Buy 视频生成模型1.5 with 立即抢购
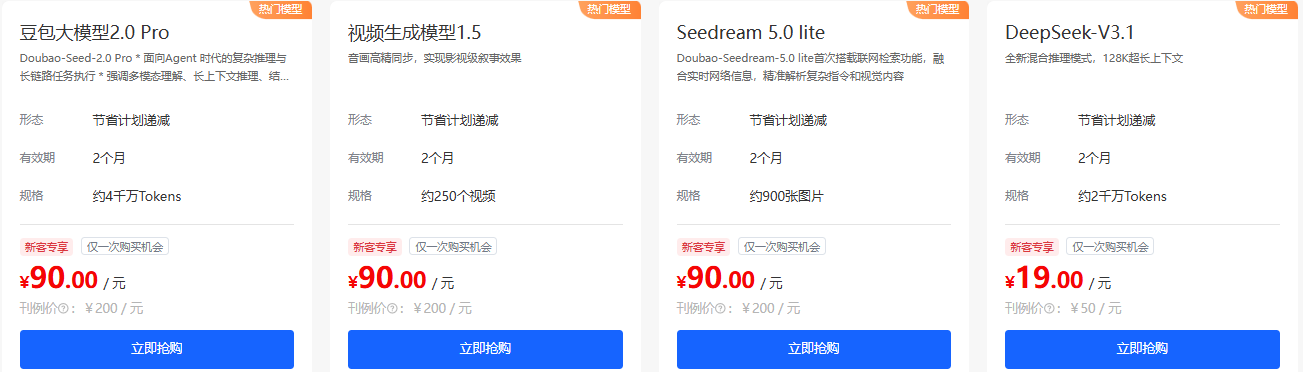 [x=485, y=349]
